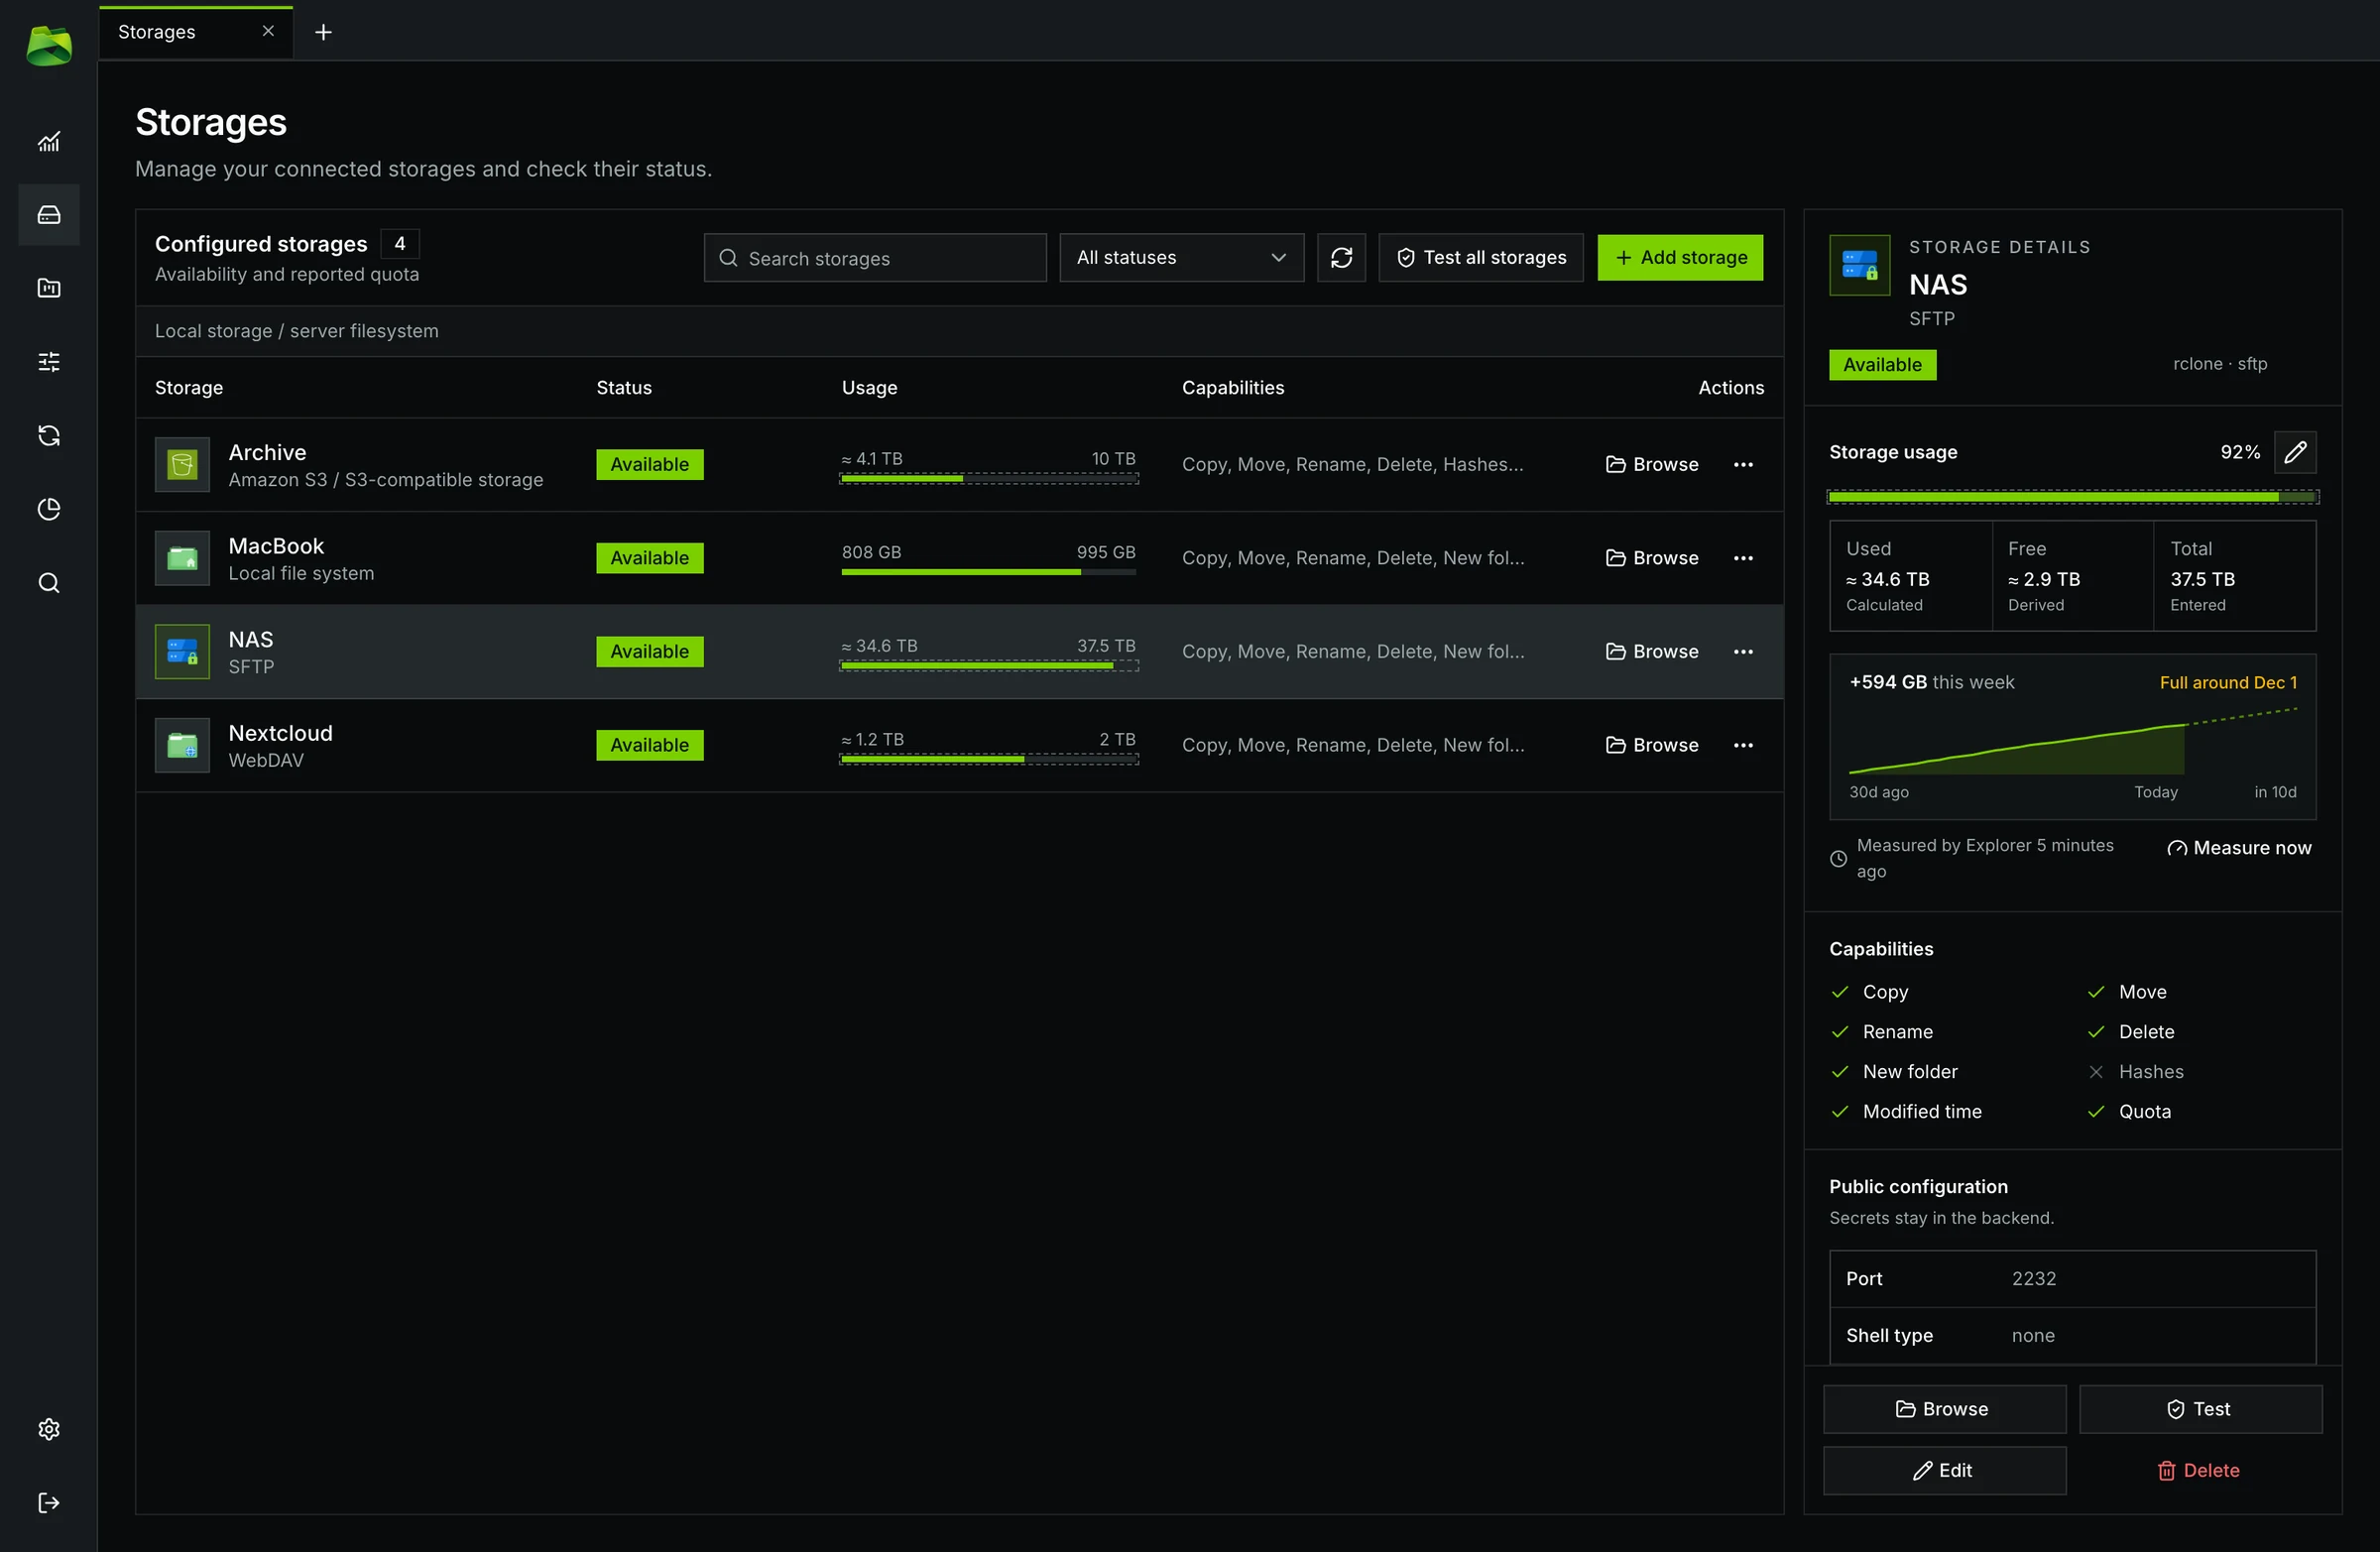Click the app logo in the corner
The image size is (2380, 1552).
48,46
